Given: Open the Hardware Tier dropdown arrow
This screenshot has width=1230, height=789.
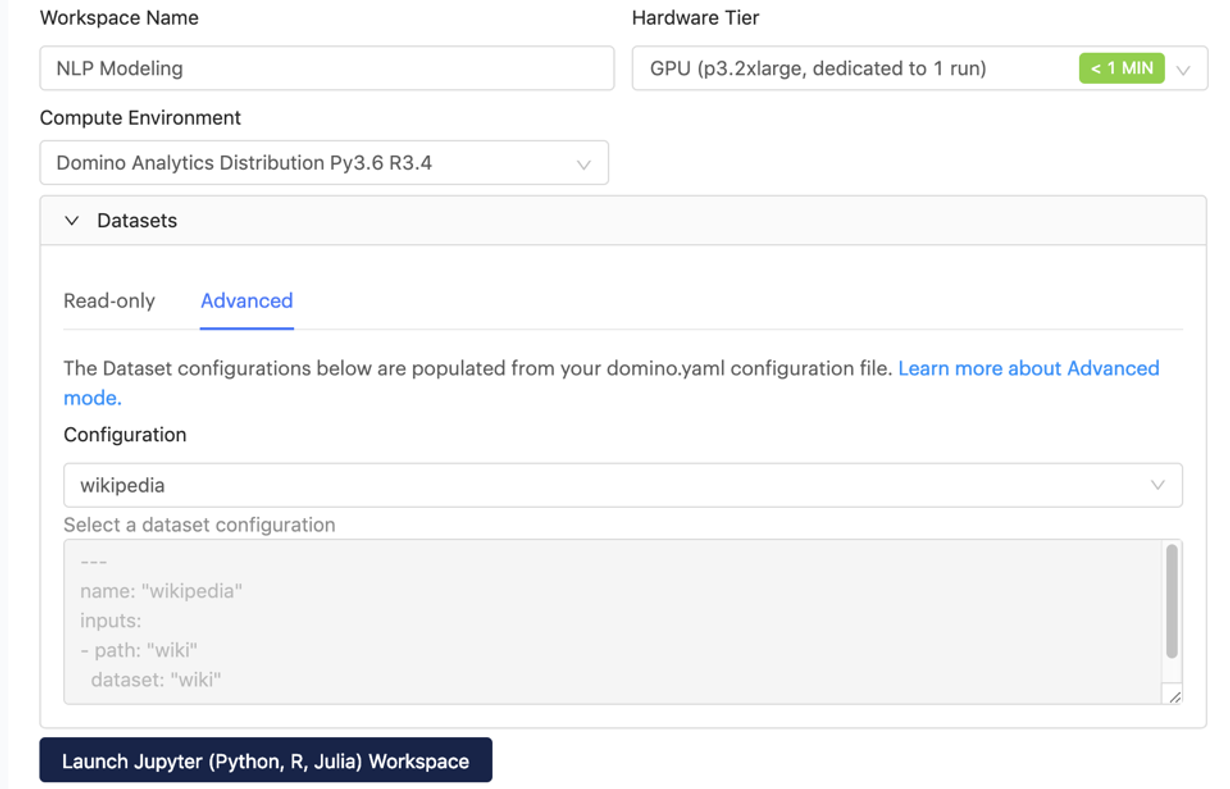Looking at the screenshot, I should (1184, 68).
